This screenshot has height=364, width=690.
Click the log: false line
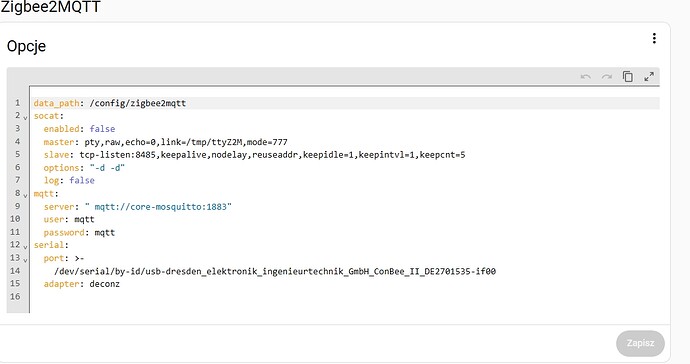69,180
